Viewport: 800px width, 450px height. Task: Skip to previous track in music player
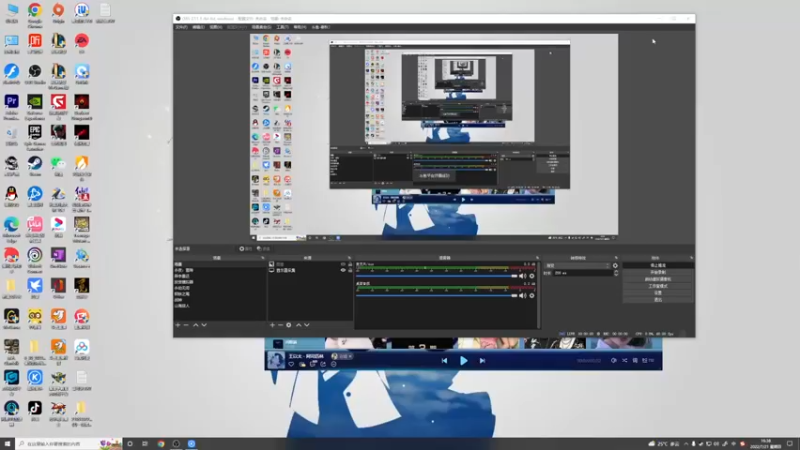pos(444,361)
